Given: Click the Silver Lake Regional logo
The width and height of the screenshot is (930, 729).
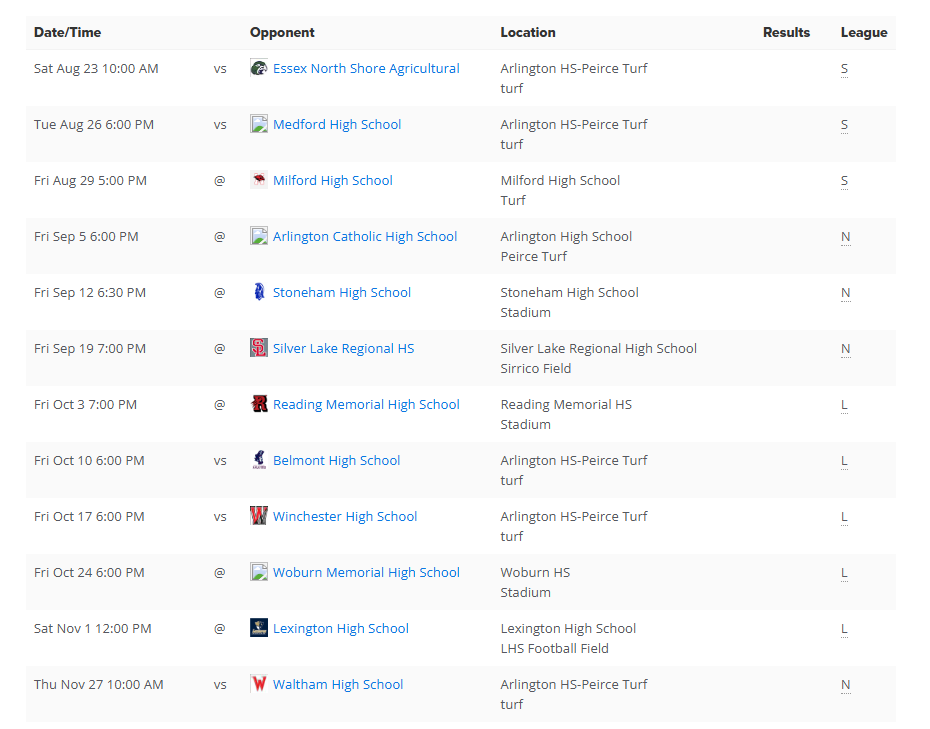Looking at the screenshot, I should coord(259,348).
